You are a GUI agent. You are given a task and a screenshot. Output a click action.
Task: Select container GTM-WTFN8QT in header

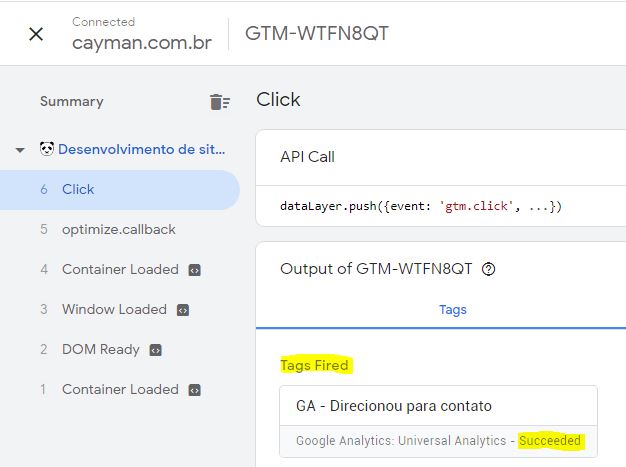317,34
